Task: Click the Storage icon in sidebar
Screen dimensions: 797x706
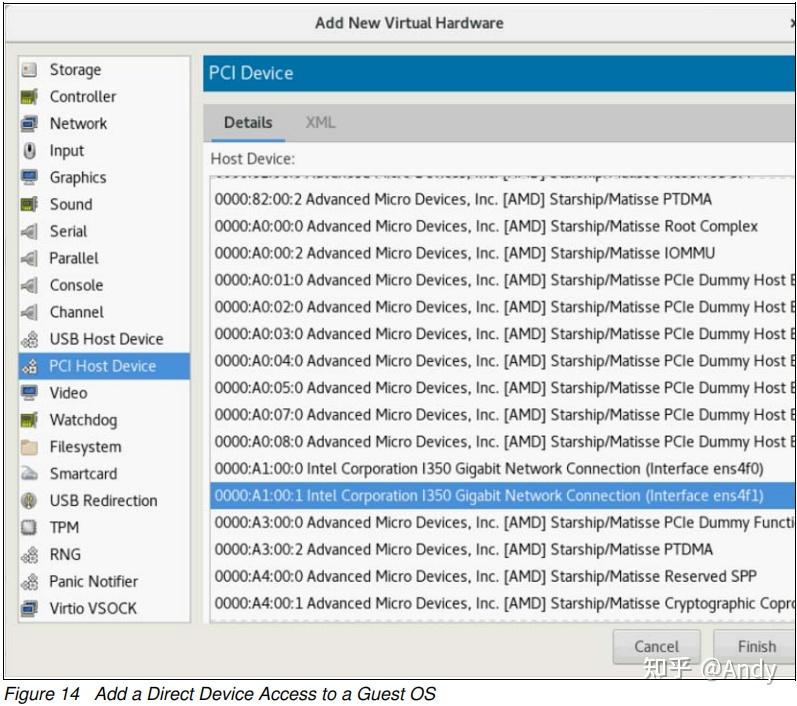Action: tap(29, 70)
